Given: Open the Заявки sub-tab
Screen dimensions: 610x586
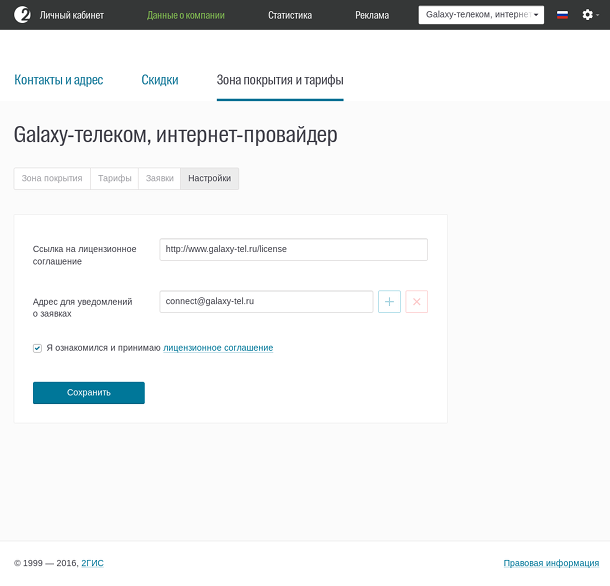Looking at the screenshot, I should coord(160,179).
